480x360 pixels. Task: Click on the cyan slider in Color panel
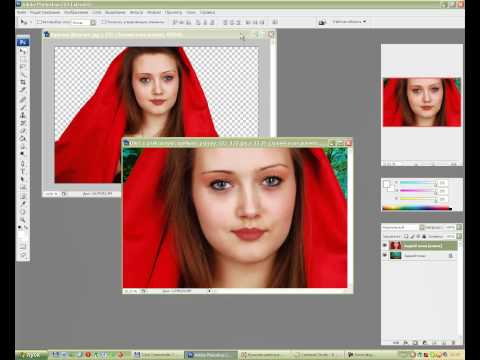click(x=418, y=183)
